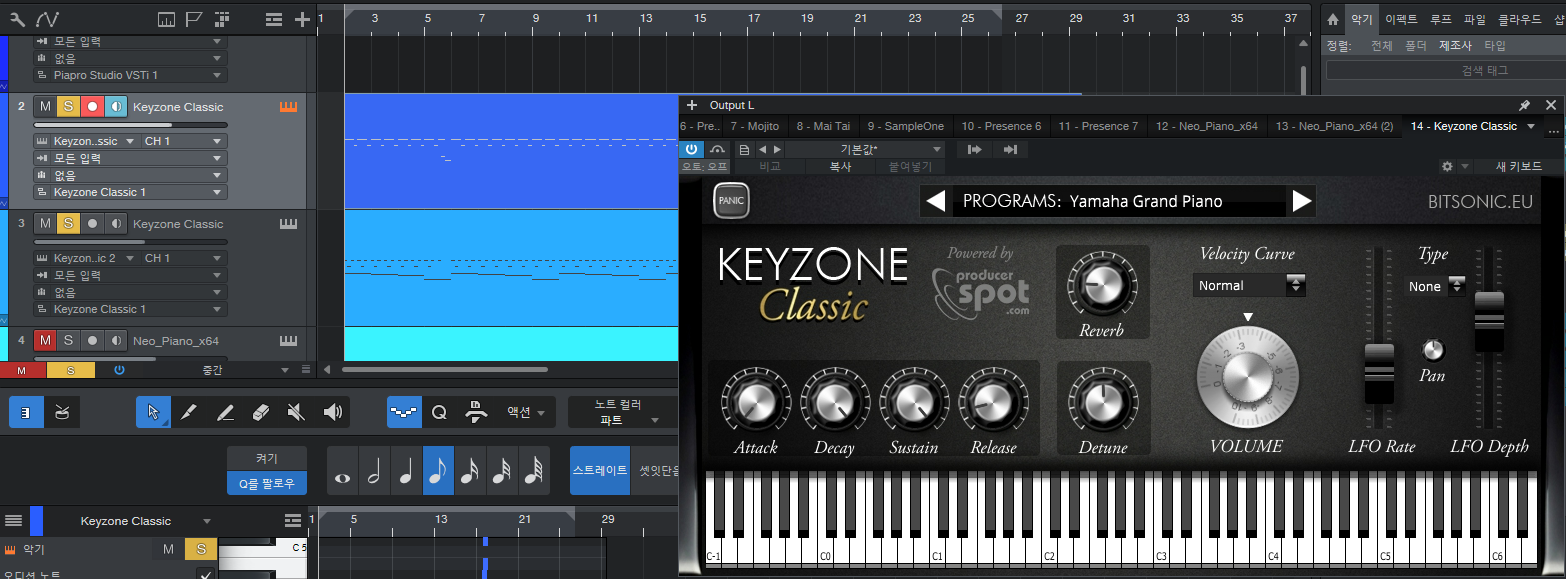Choose the eighth note quantize value
Image resolution: width=1566 pixels, height=579 pixels.
[x=439, y=470]
